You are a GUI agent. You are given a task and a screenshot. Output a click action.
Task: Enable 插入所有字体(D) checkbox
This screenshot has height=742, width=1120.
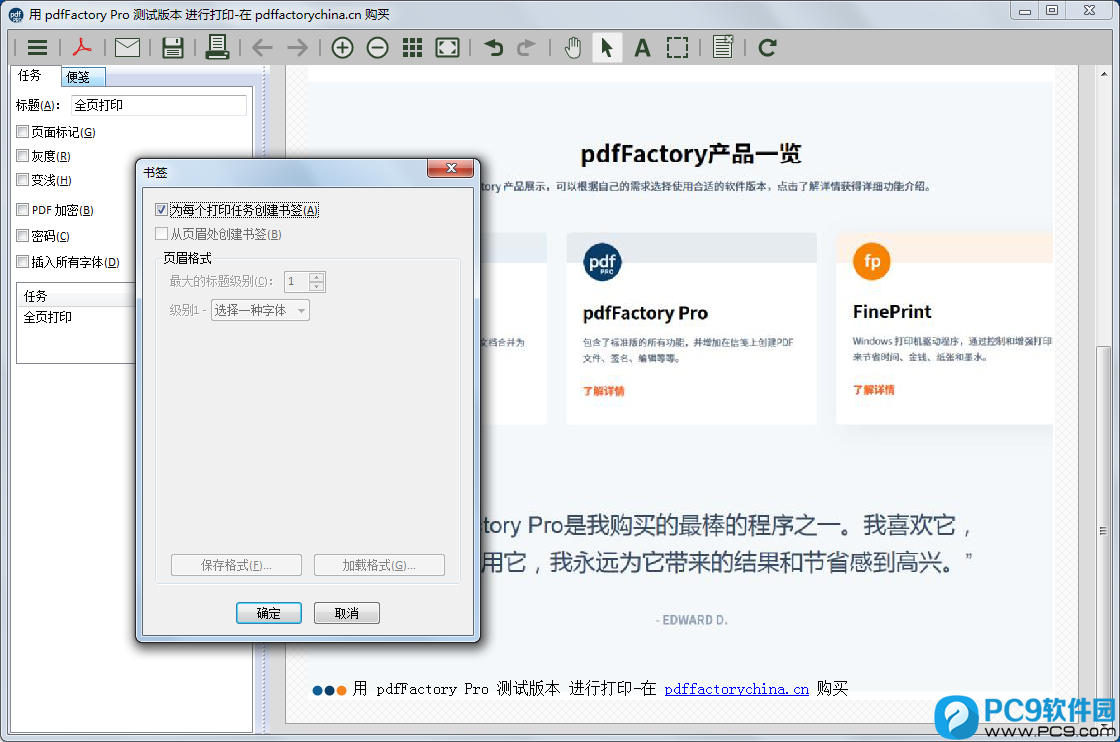[23, 261]
